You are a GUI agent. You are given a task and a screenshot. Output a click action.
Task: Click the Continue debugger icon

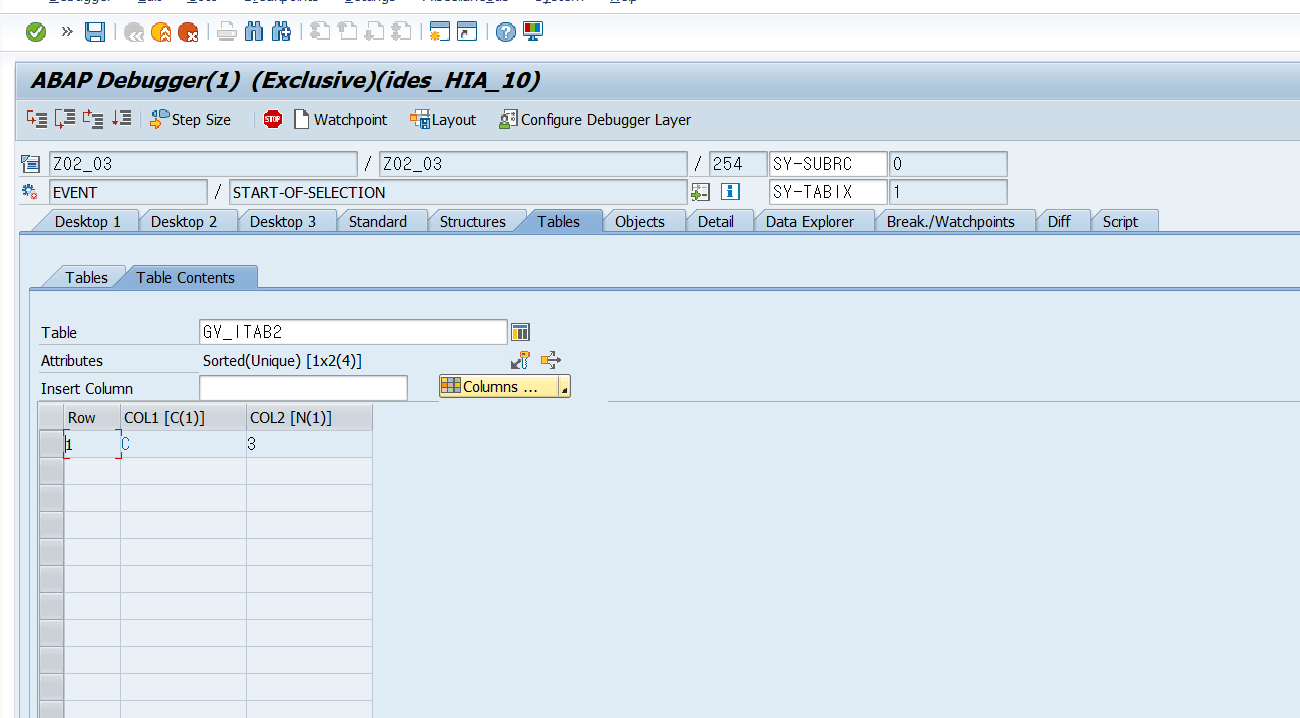122,119
